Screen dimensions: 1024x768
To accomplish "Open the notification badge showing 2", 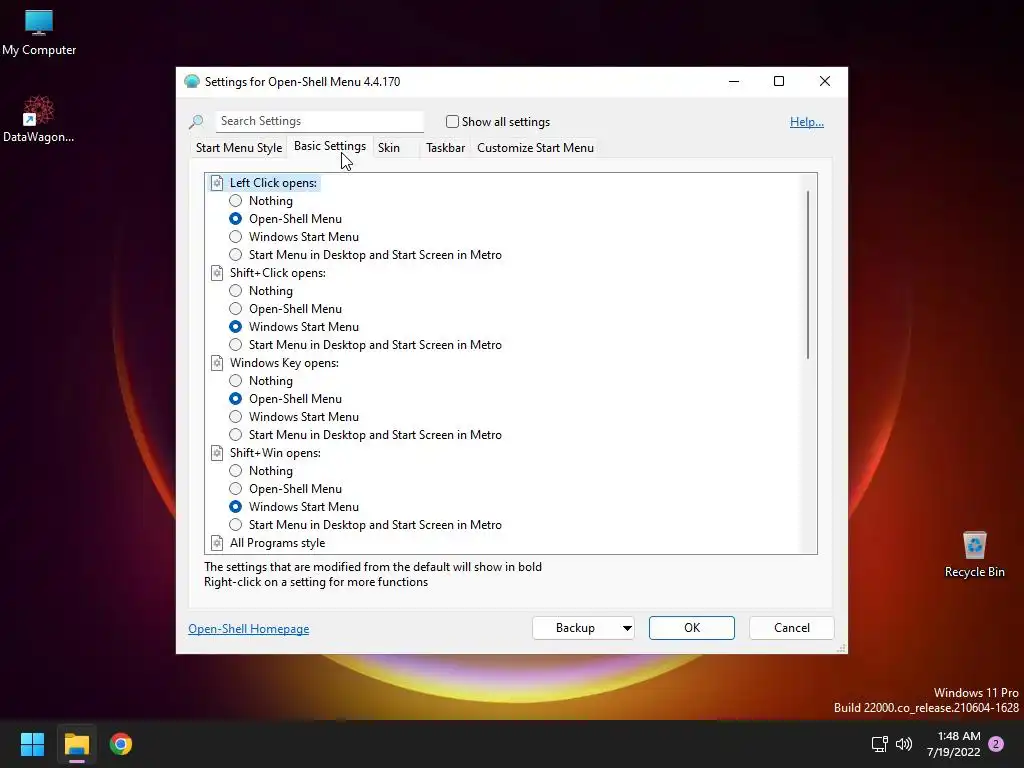I will pos(996,744).
